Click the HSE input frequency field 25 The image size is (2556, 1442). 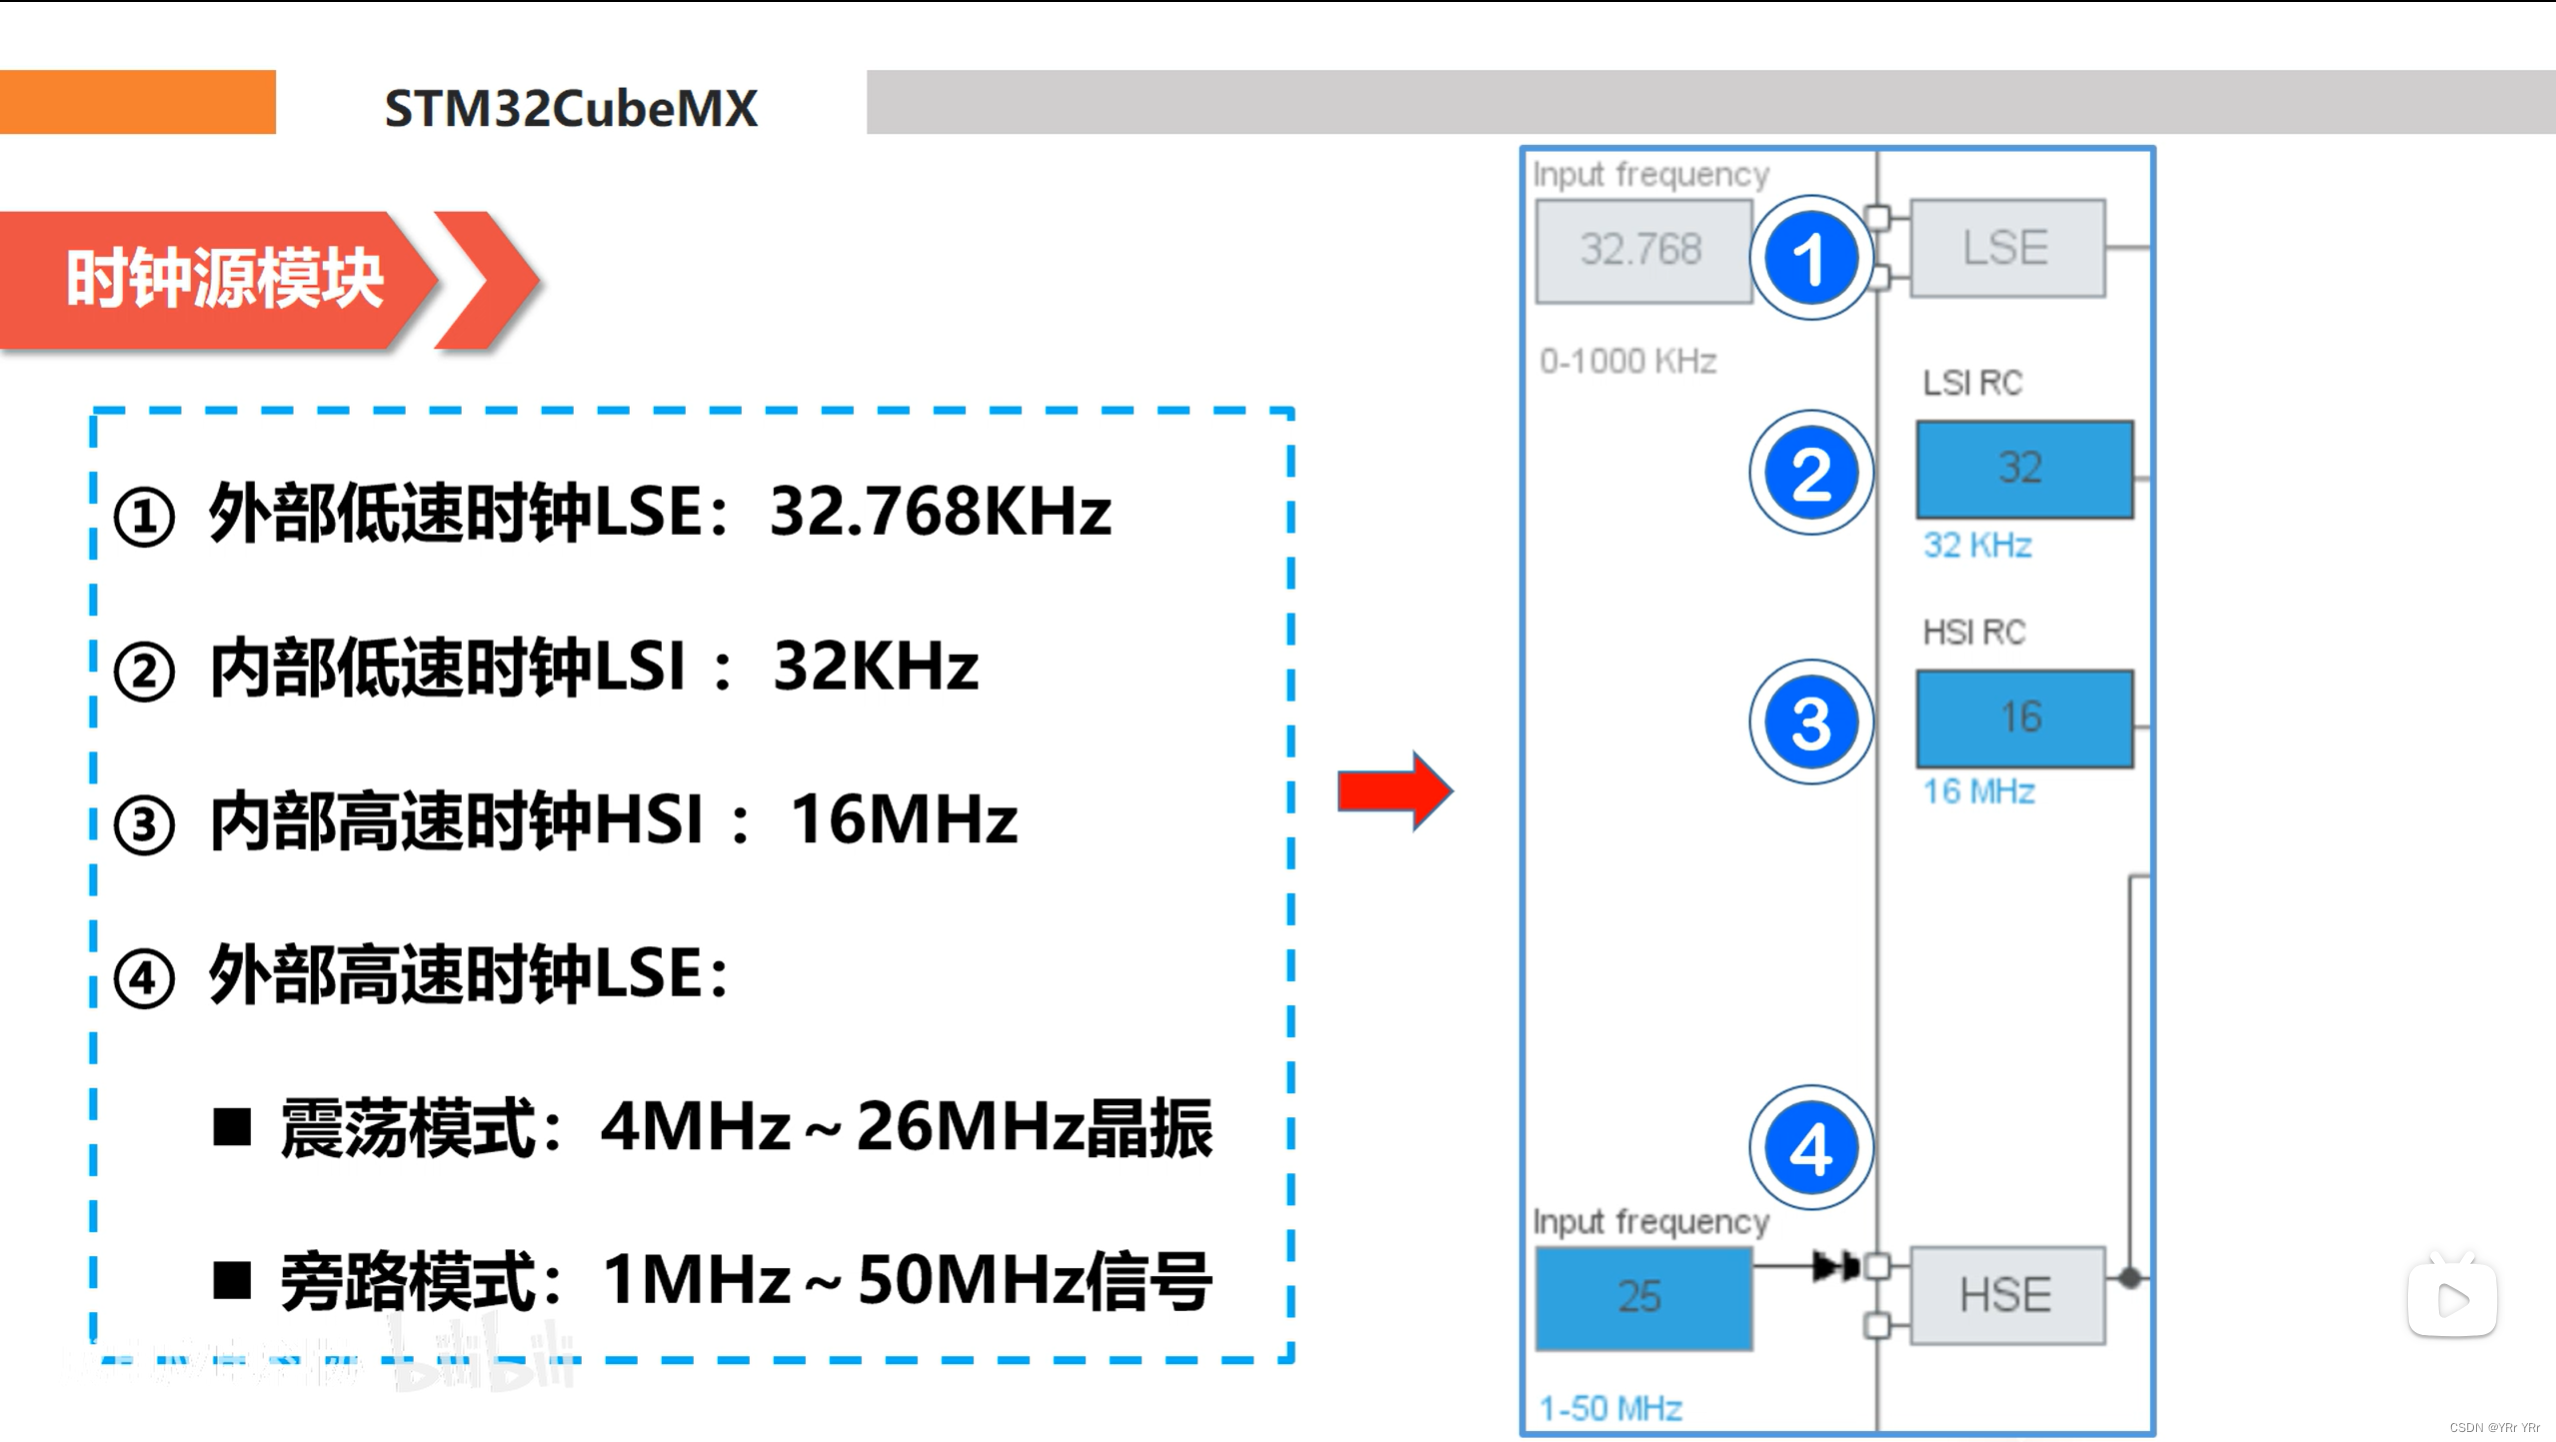1643,1298
